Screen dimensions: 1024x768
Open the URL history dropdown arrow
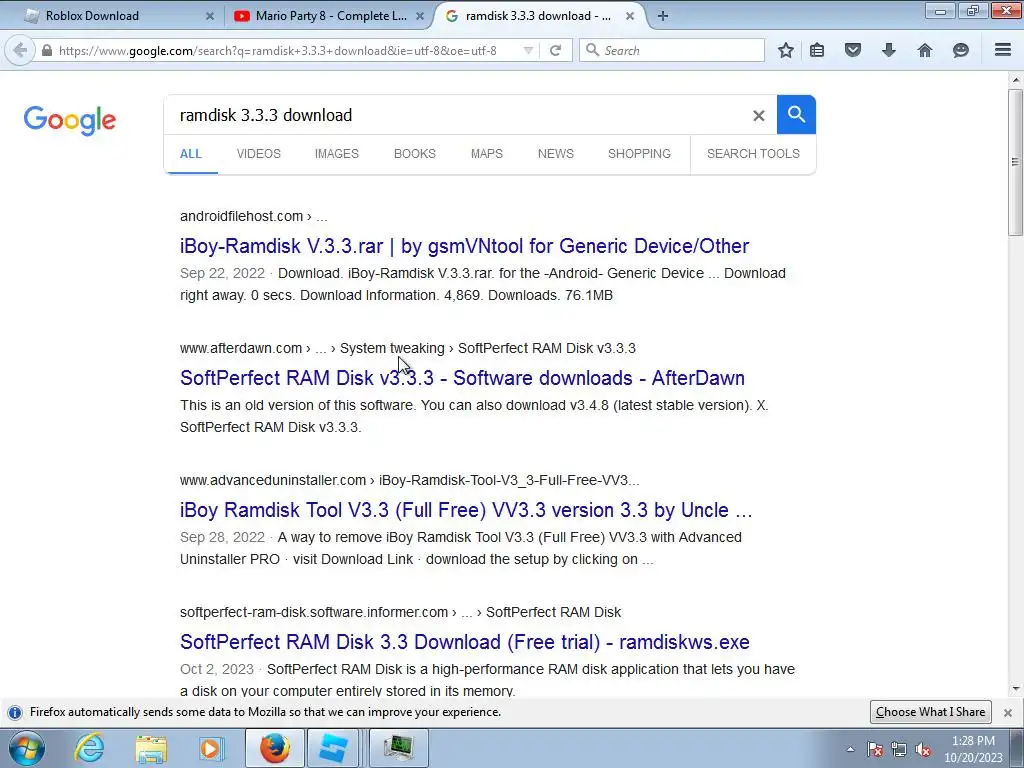coord(528,50)
